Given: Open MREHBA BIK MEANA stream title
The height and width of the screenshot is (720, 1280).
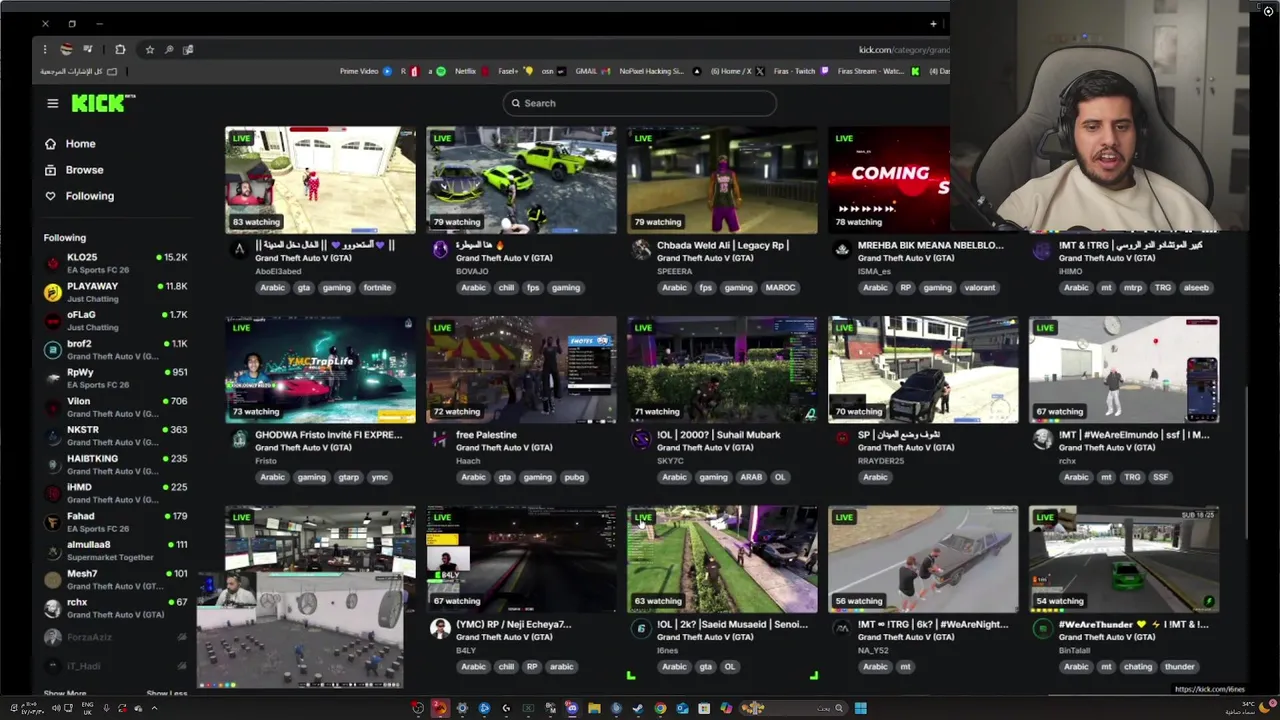Looking at the screenshot, I should (x=930, y=245).
